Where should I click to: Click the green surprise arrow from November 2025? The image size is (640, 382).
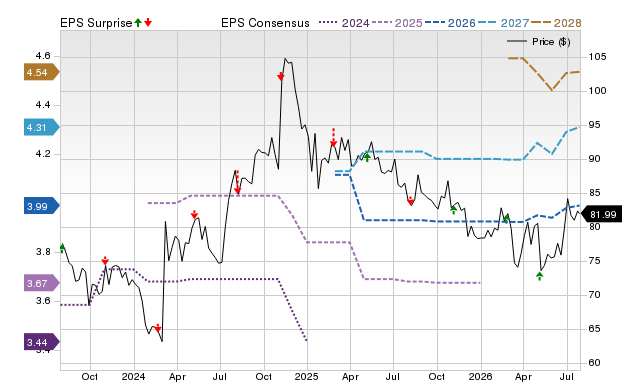[453, 210]
